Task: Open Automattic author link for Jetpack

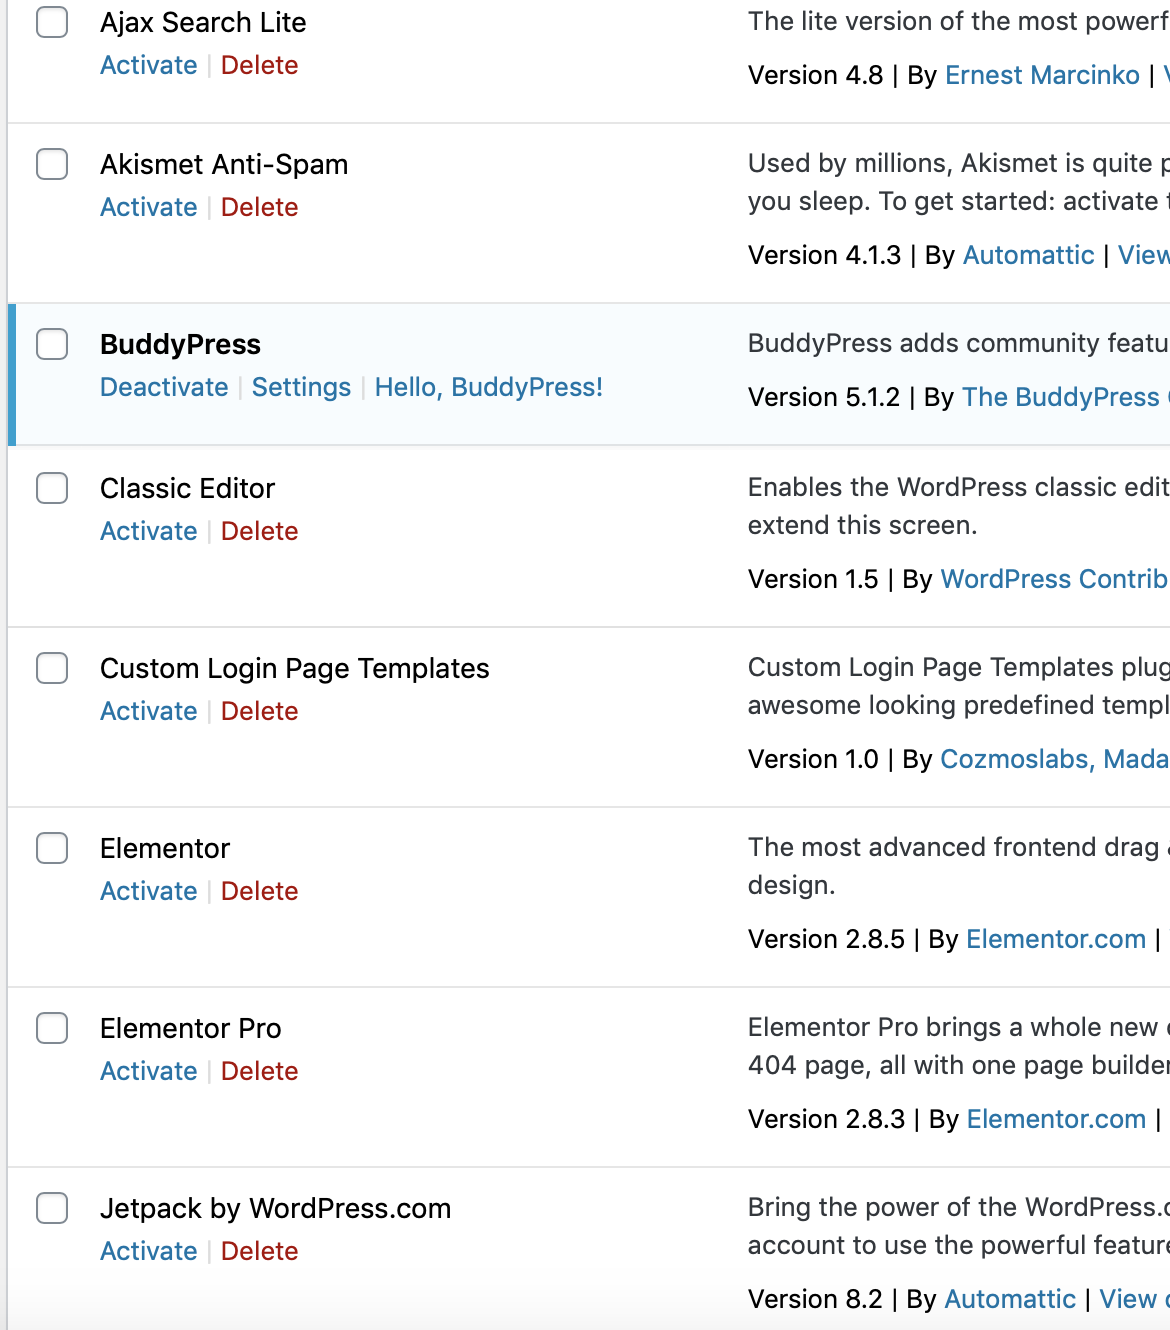Action: [x=1010, y=1299]
